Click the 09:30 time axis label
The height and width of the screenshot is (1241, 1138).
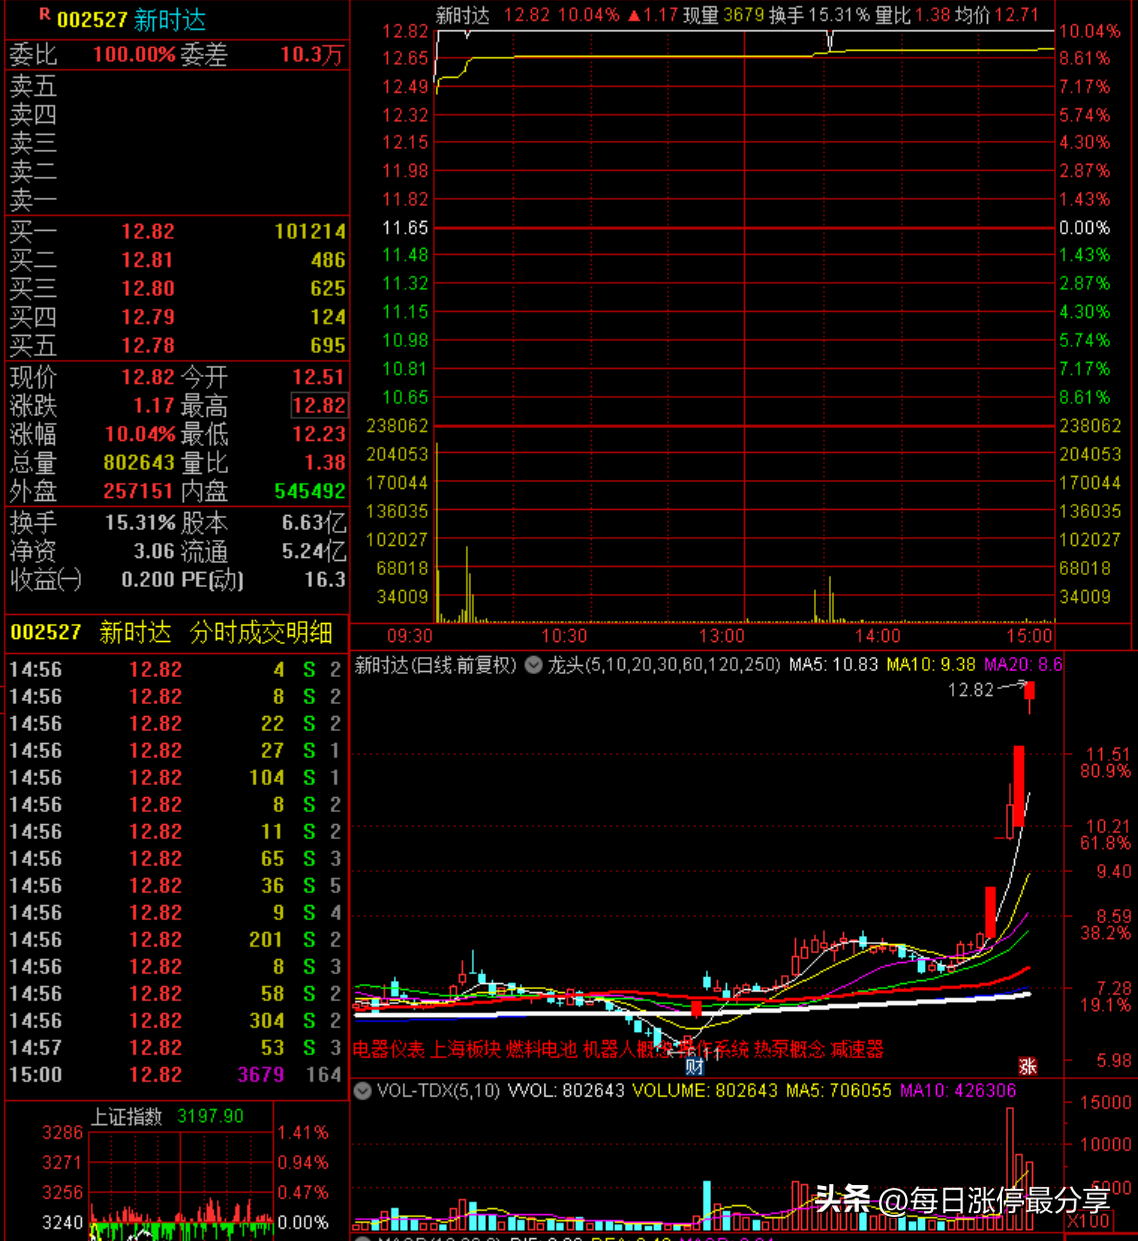(410, 636)
